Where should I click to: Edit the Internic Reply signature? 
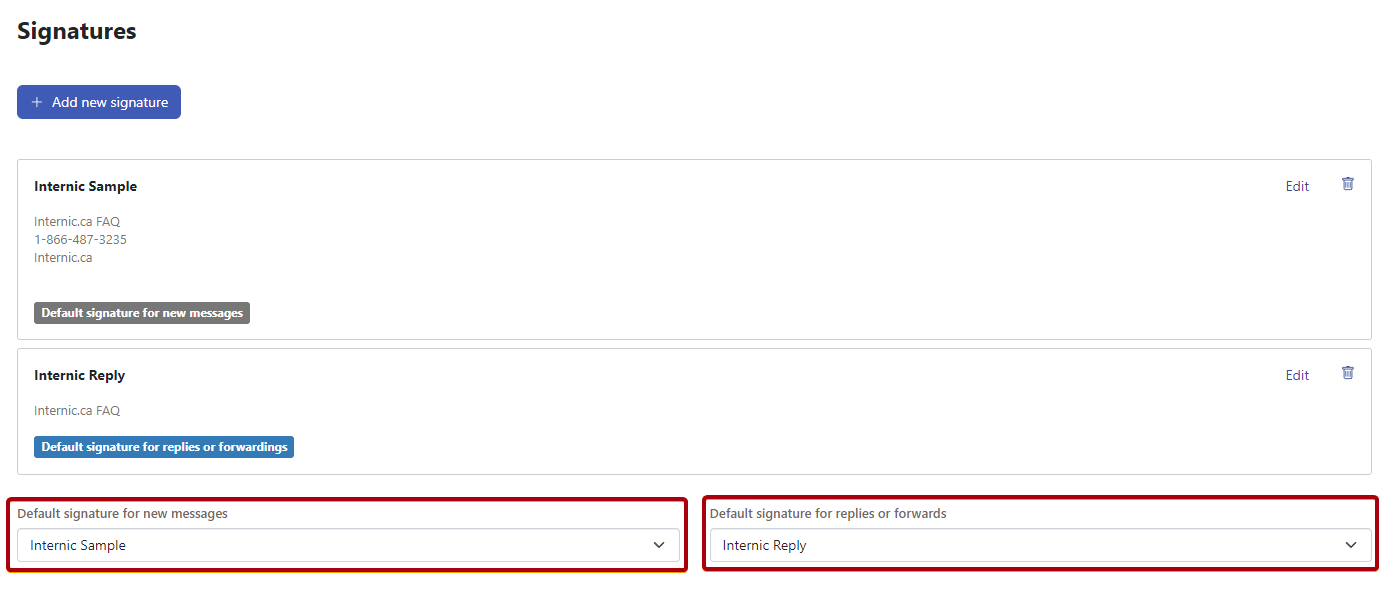tap(1297, 375)
